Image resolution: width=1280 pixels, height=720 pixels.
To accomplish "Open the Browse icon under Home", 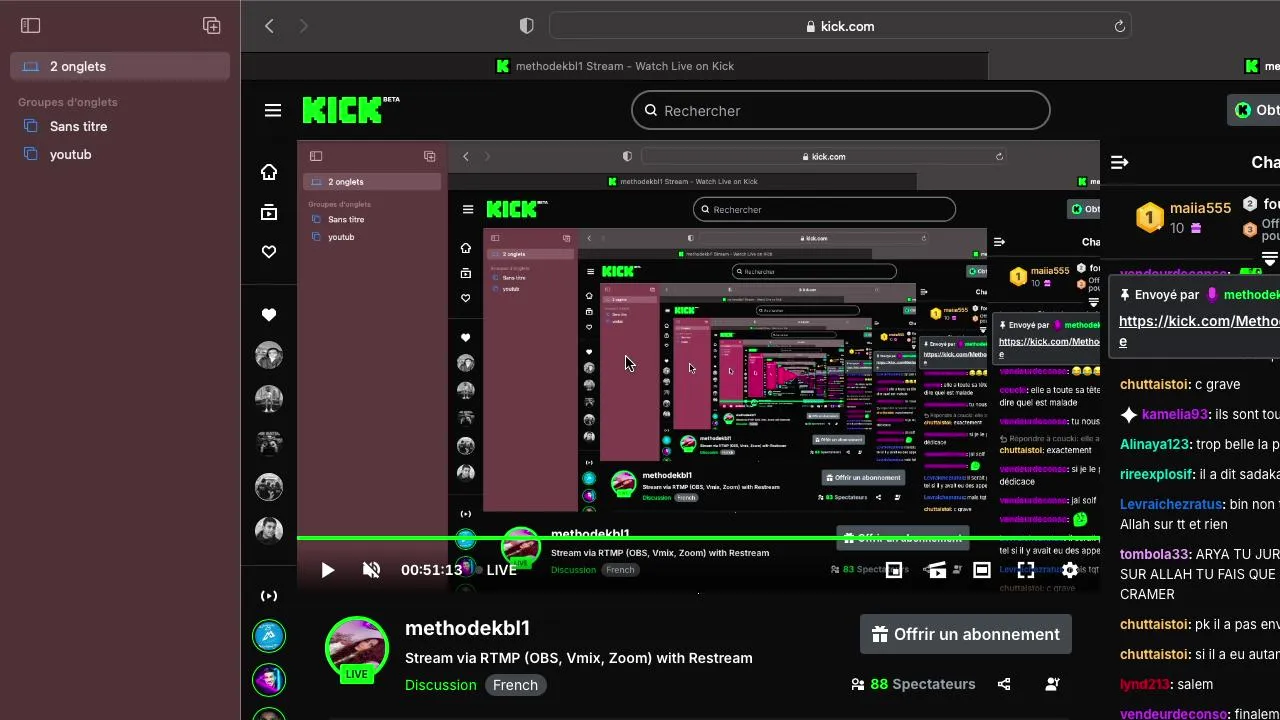I will click(269, 212).
